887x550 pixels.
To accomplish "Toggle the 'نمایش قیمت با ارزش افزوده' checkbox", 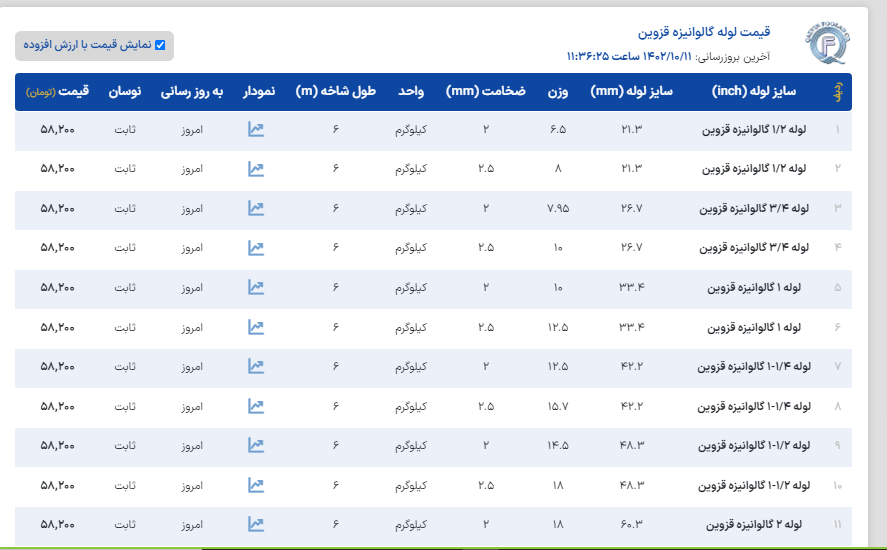I will coord(158,46).
